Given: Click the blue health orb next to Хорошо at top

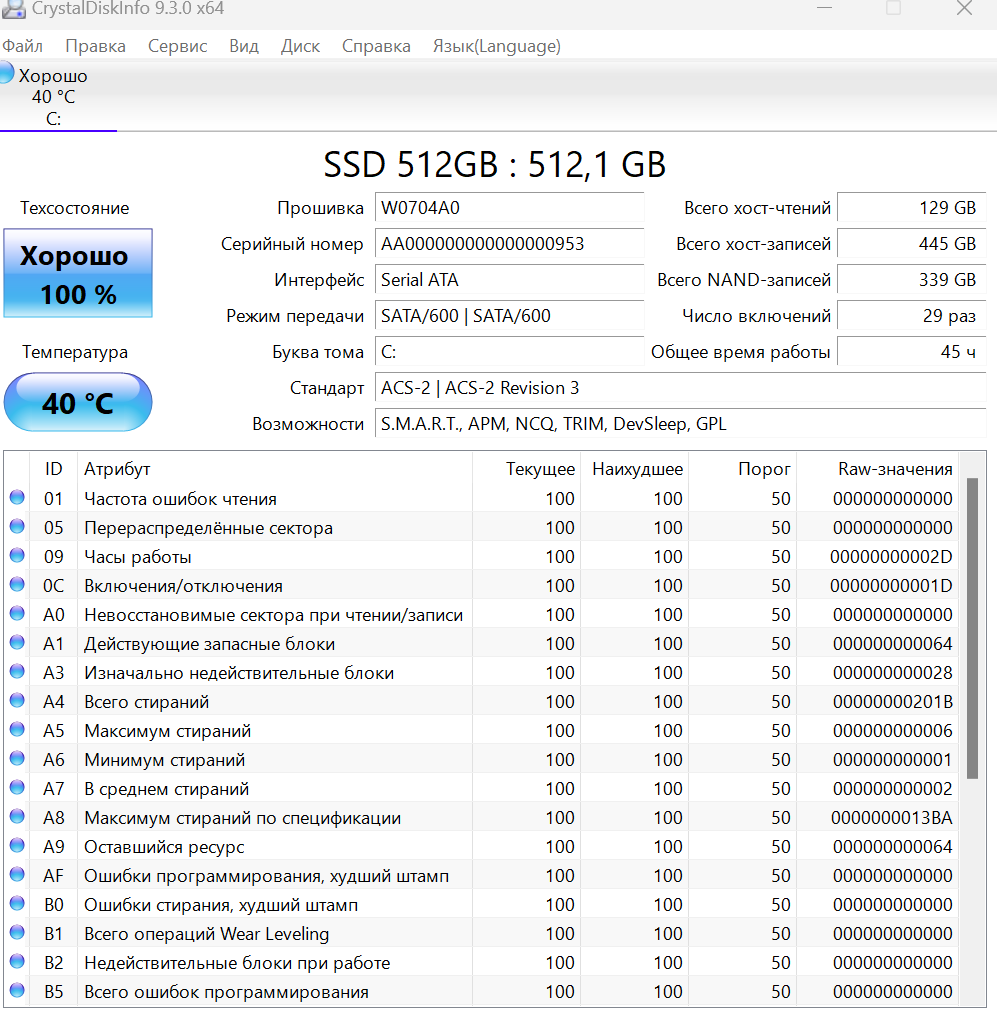Looking at the screenshot, I should tap(6, 75).
